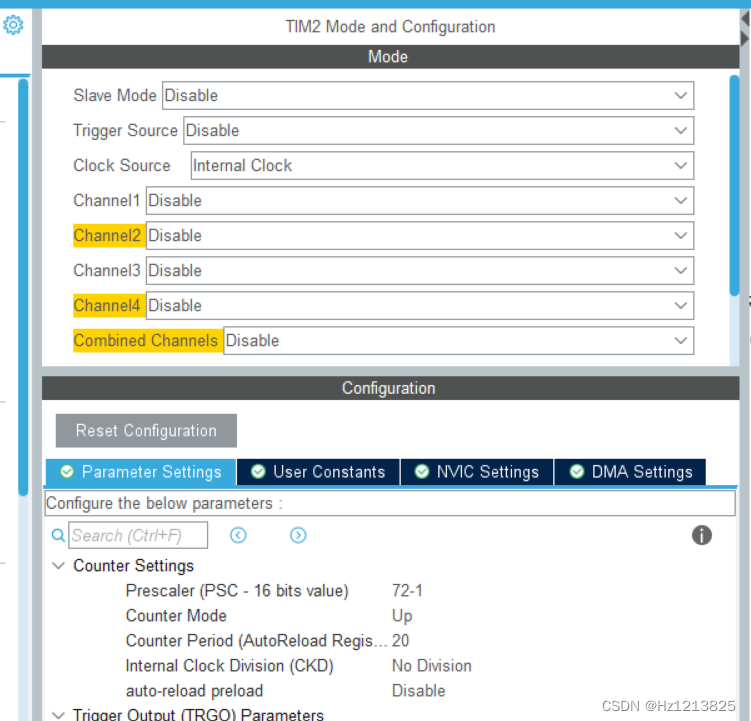Image resolution: width=751 pixels, height=721 pixels.
Task: Click the settings gear icon
Action: [13, 25]
